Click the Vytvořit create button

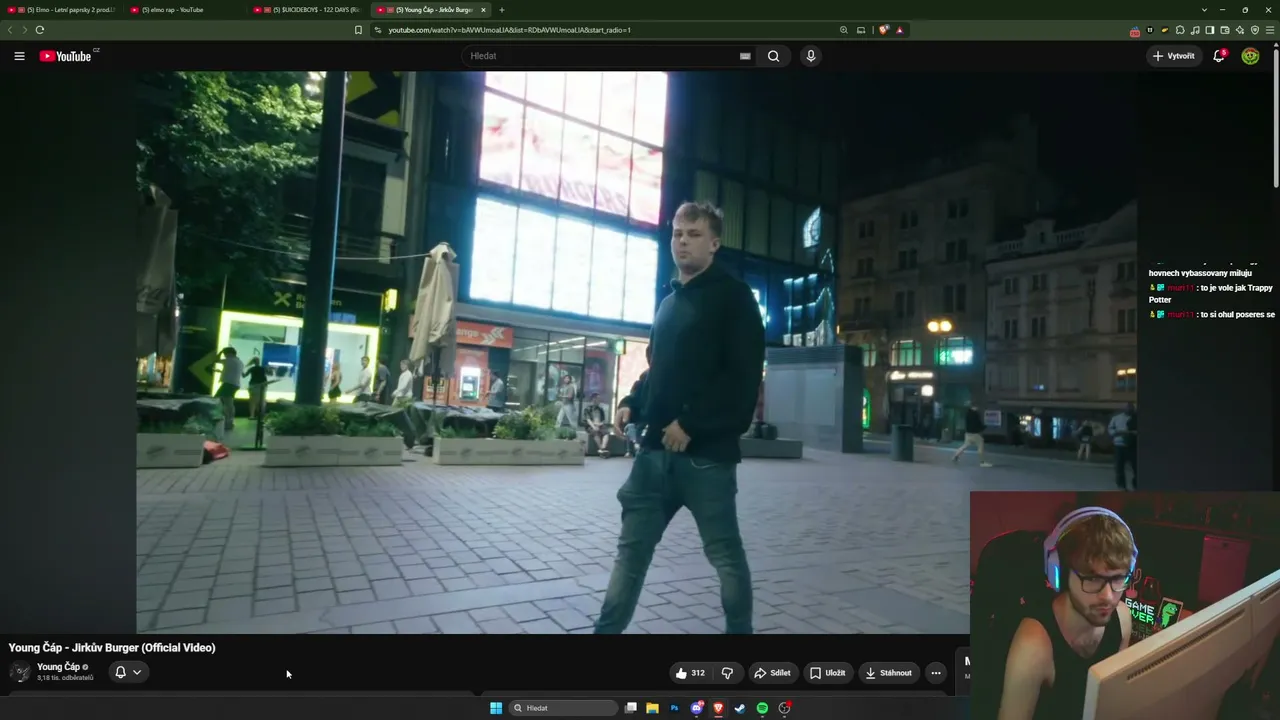[x=1174, y=56]
